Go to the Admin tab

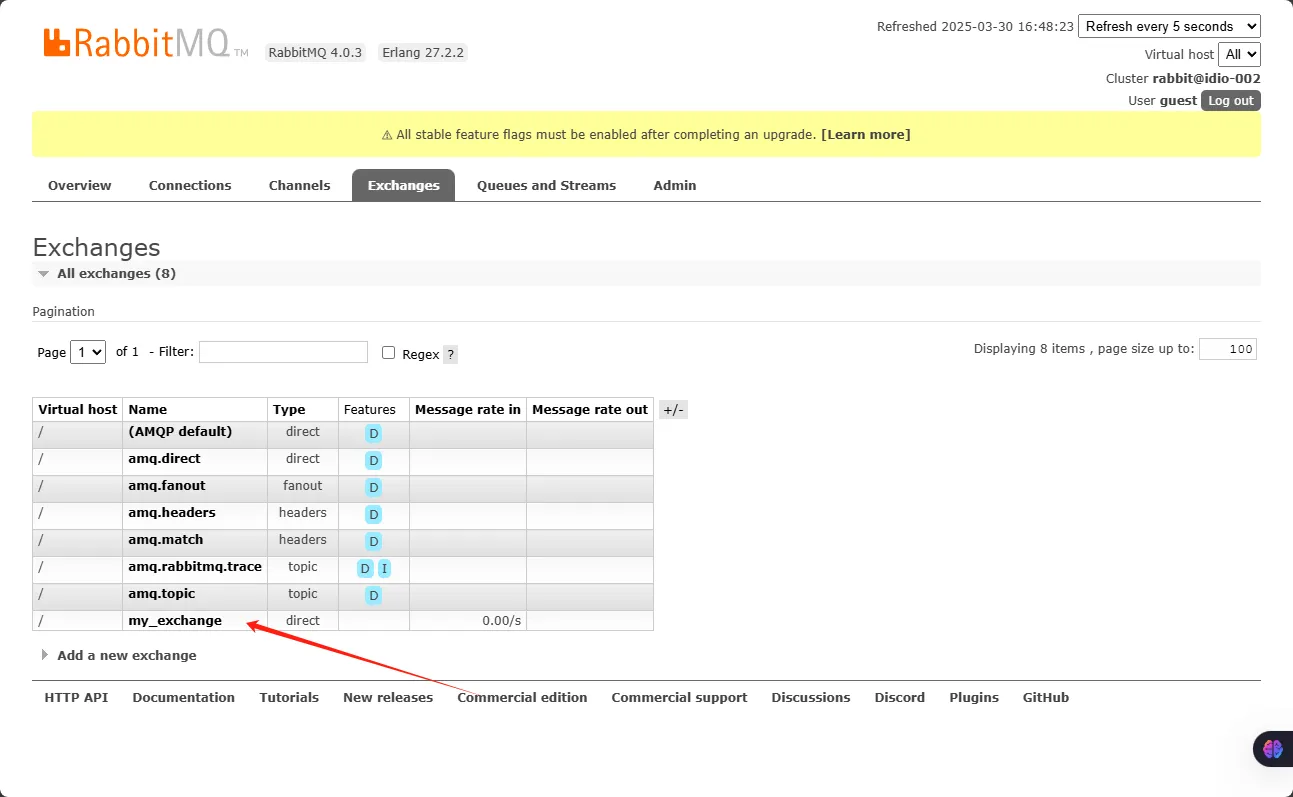(x=675, y=185)
